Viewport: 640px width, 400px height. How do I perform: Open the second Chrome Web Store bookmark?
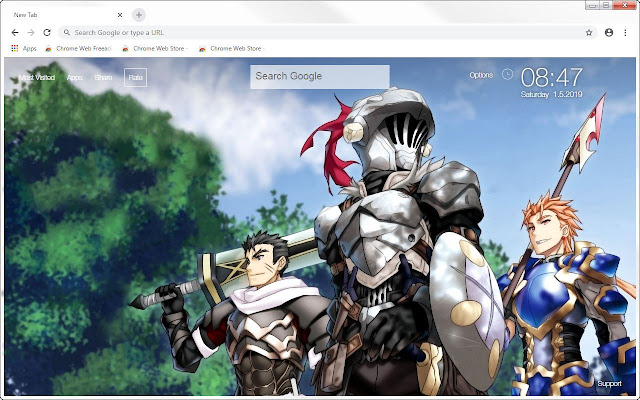[155, 48]
